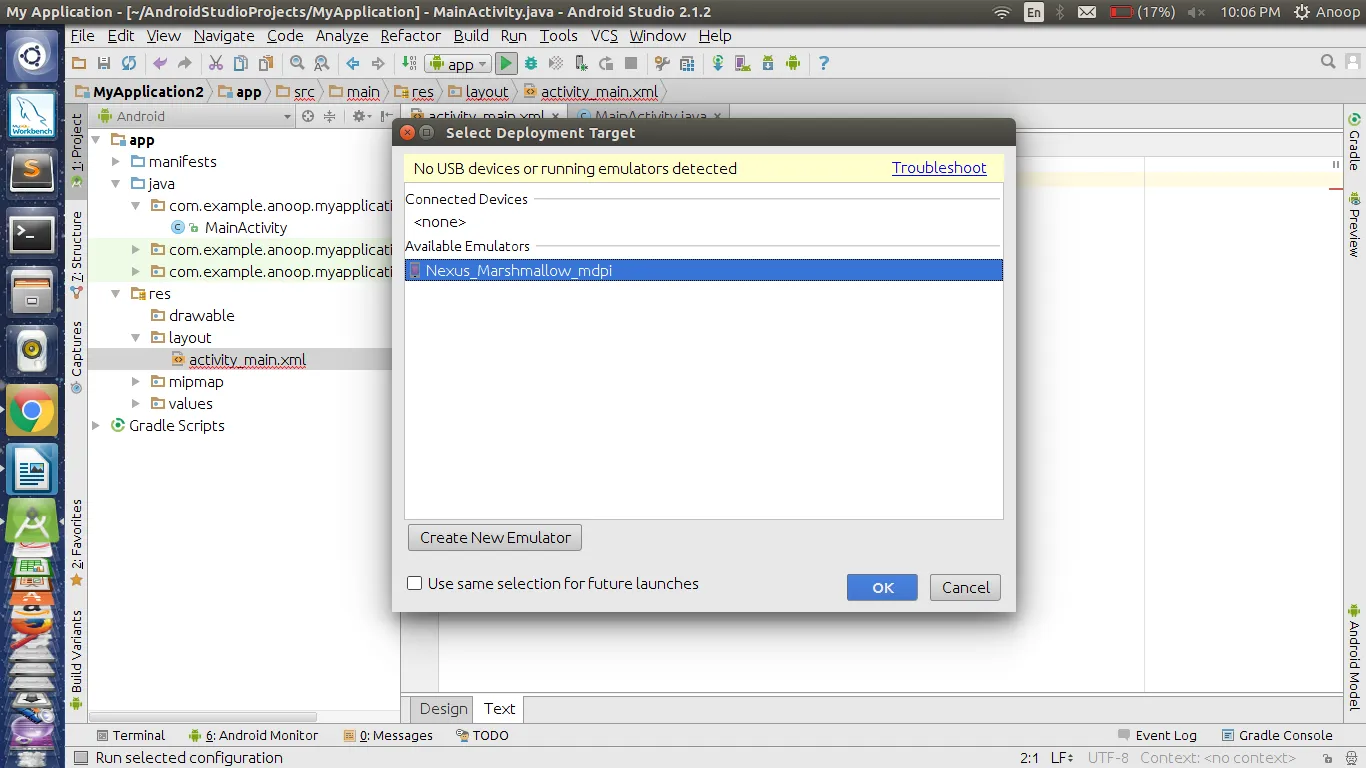
Task: Click the Help question mark icon
Action: tap(824, 63)
